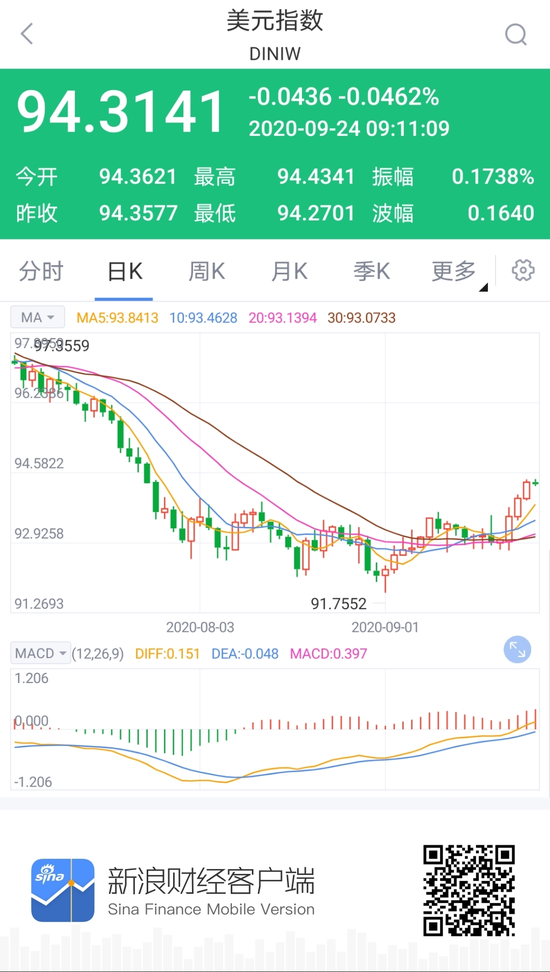
Task: Tap the 10:93.4628 MA legend
Action: click(x=204, y=318)
